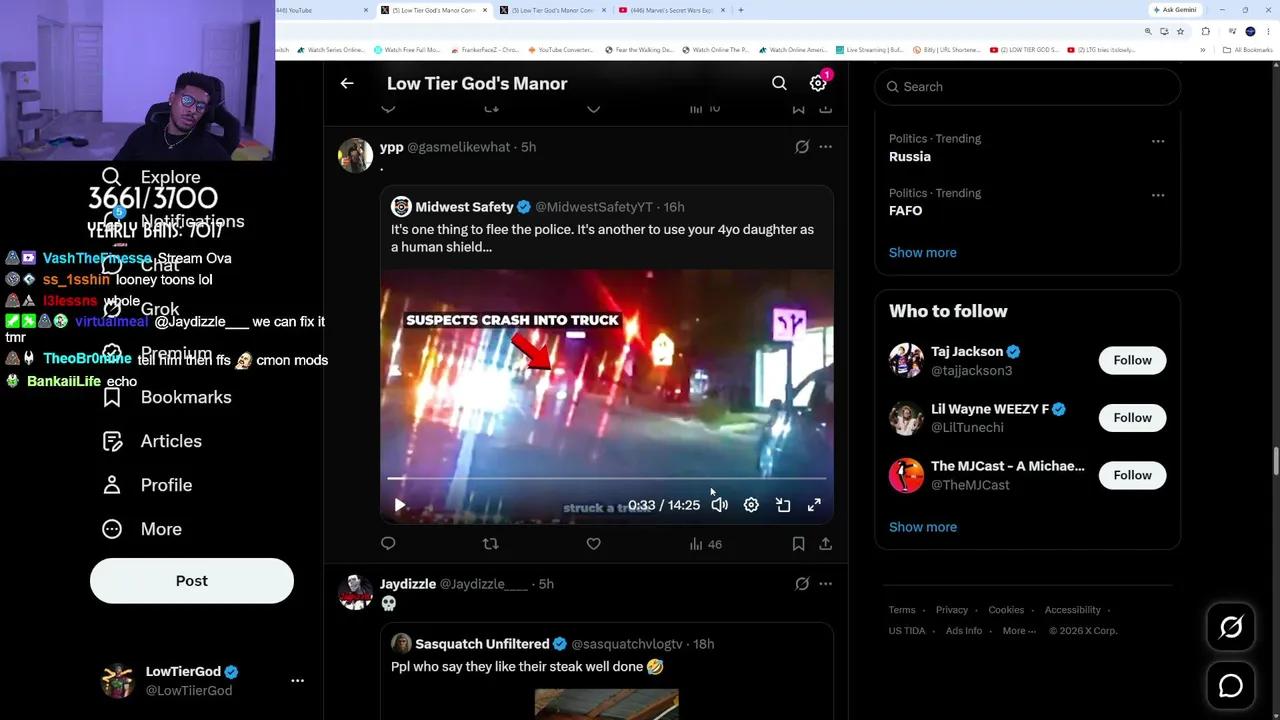Mute the video with the speaker icon

click(x=719, y=506)
